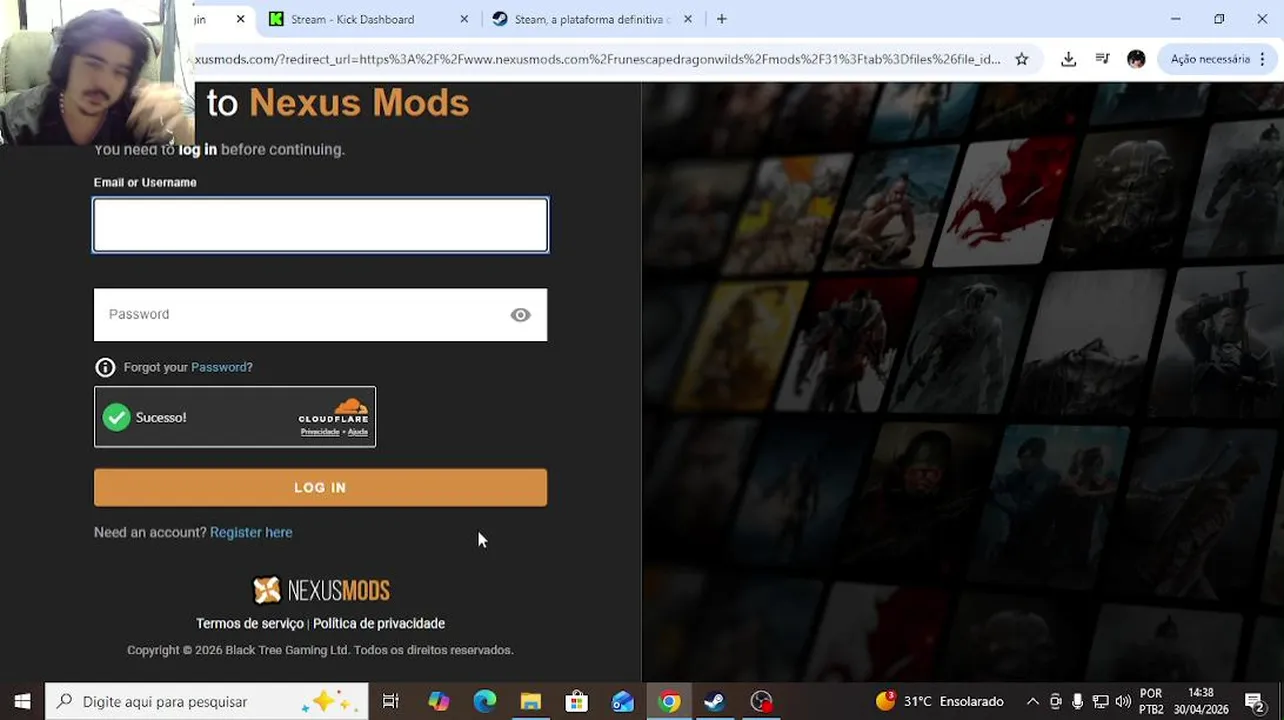Click the copyright Black Tree Gaming text
The image size is (1284, 720).
[320, 650]
